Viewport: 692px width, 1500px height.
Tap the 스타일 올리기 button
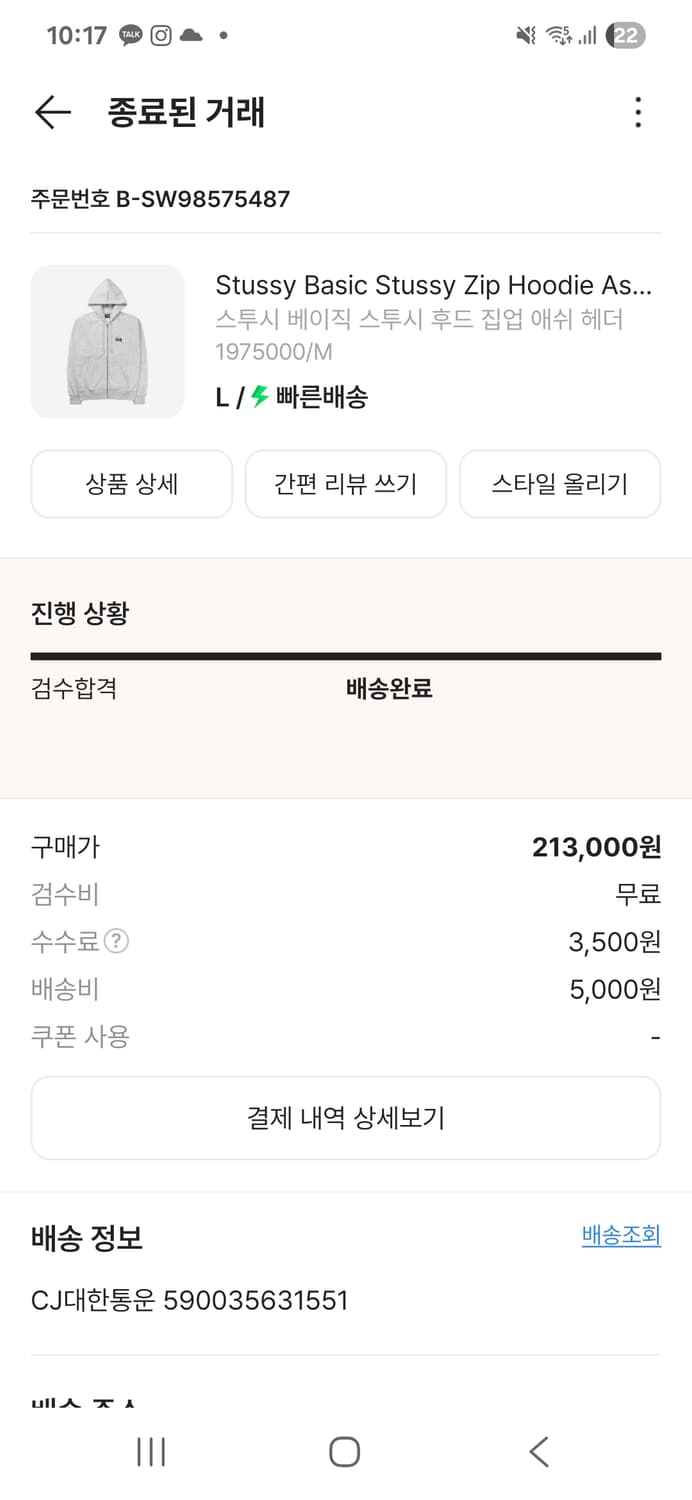point(560,484)
